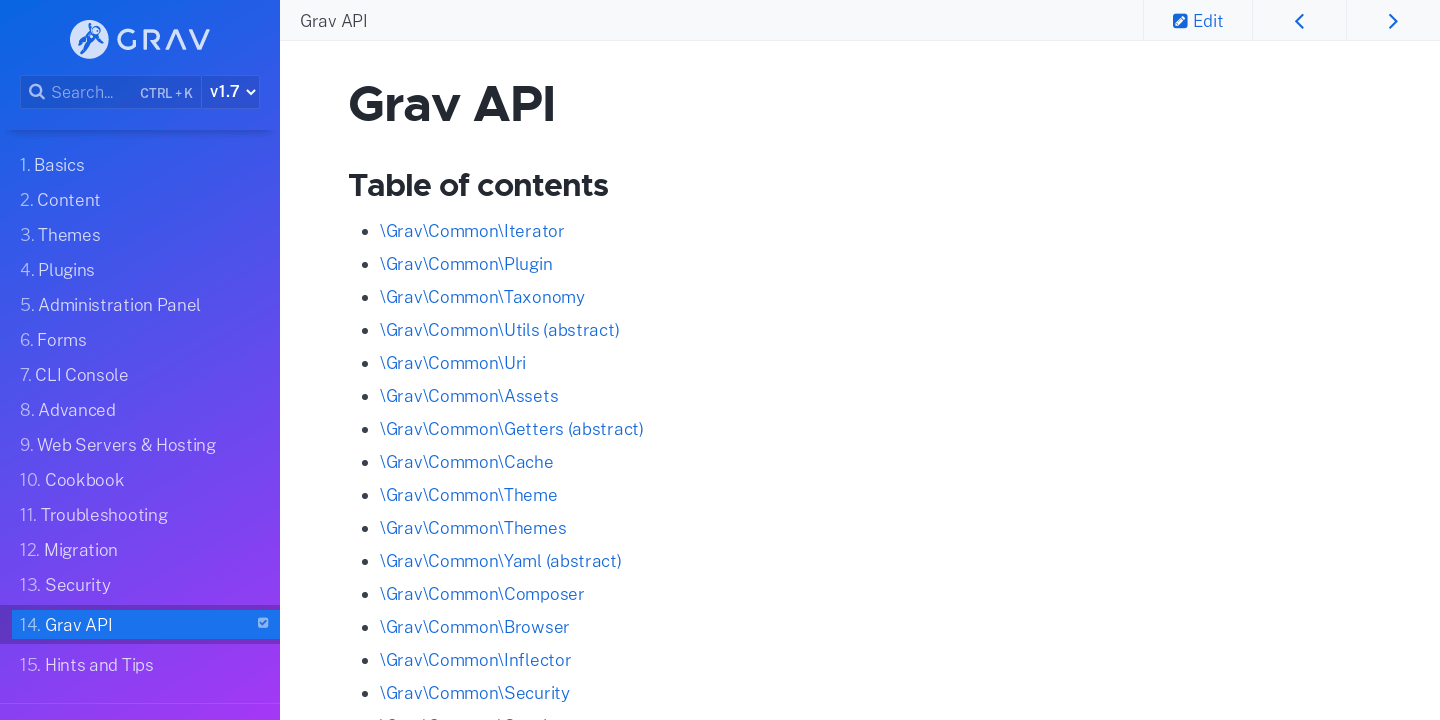Image resolution: width=1440 pixels, height=720 pixels.
Task: Select the \Grav\Common\Security link
Action: click(x=475, y=693)
